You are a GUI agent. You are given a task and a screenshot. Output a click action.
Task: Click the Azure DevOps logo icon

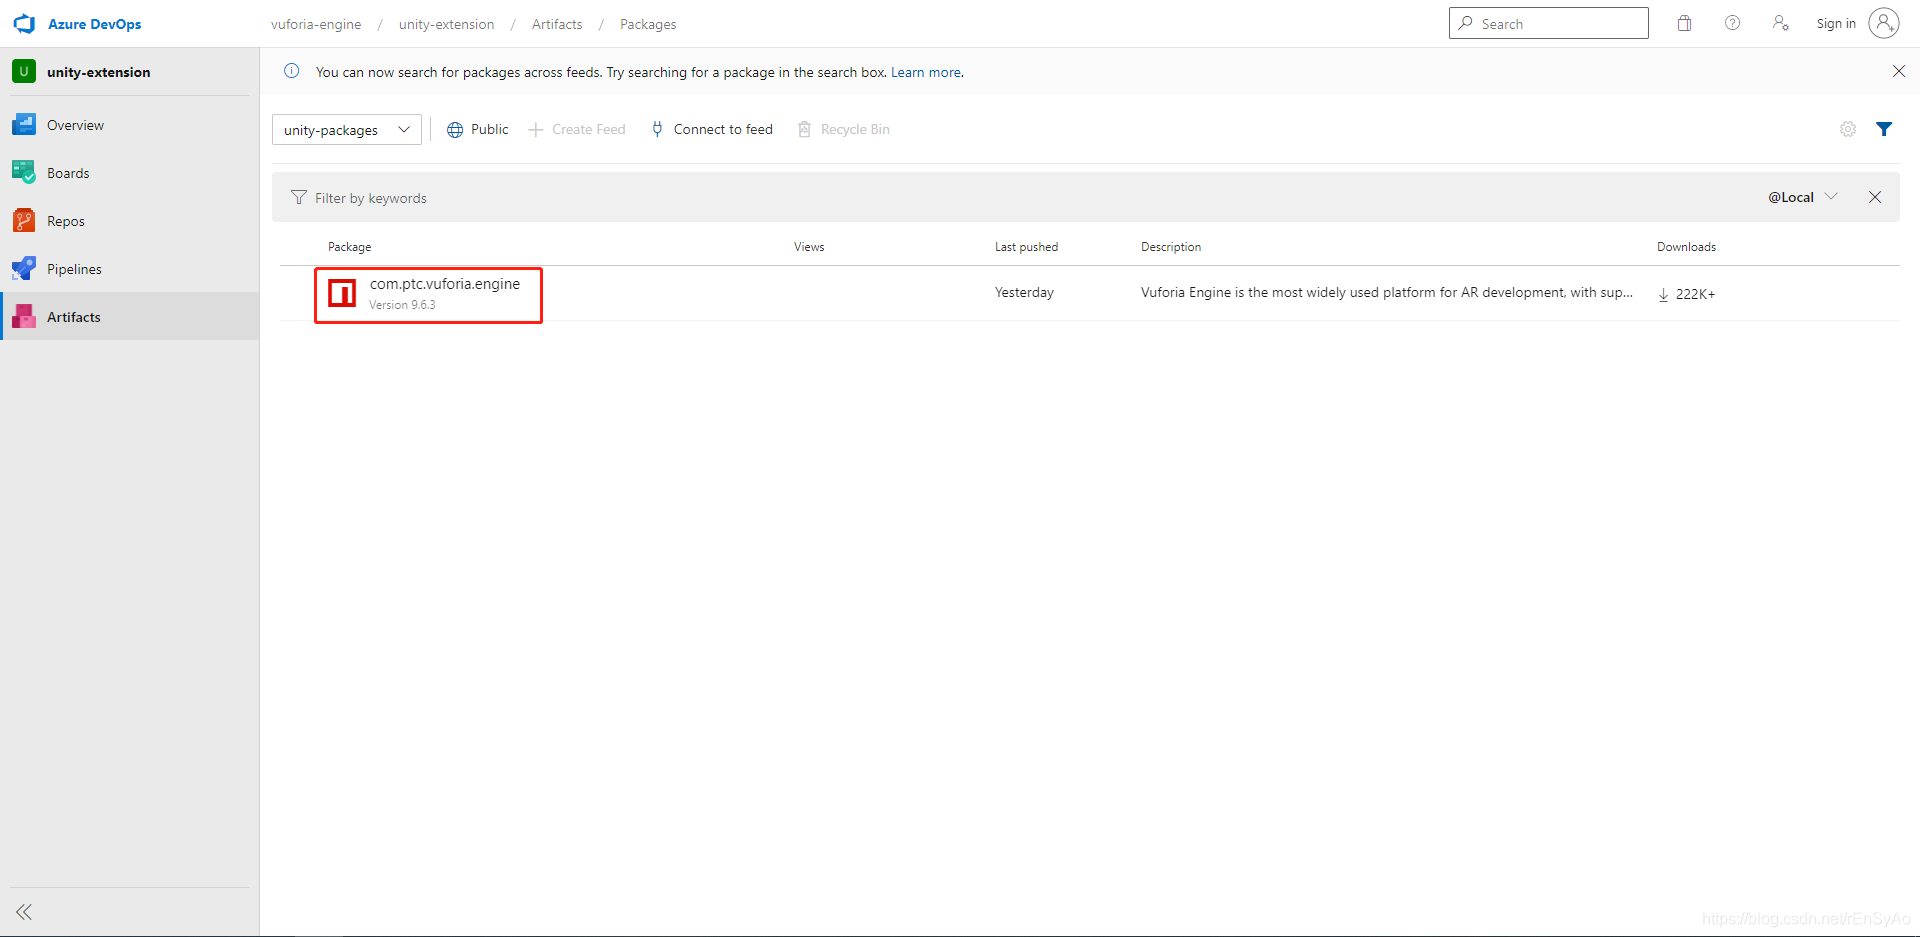point(24,24)
